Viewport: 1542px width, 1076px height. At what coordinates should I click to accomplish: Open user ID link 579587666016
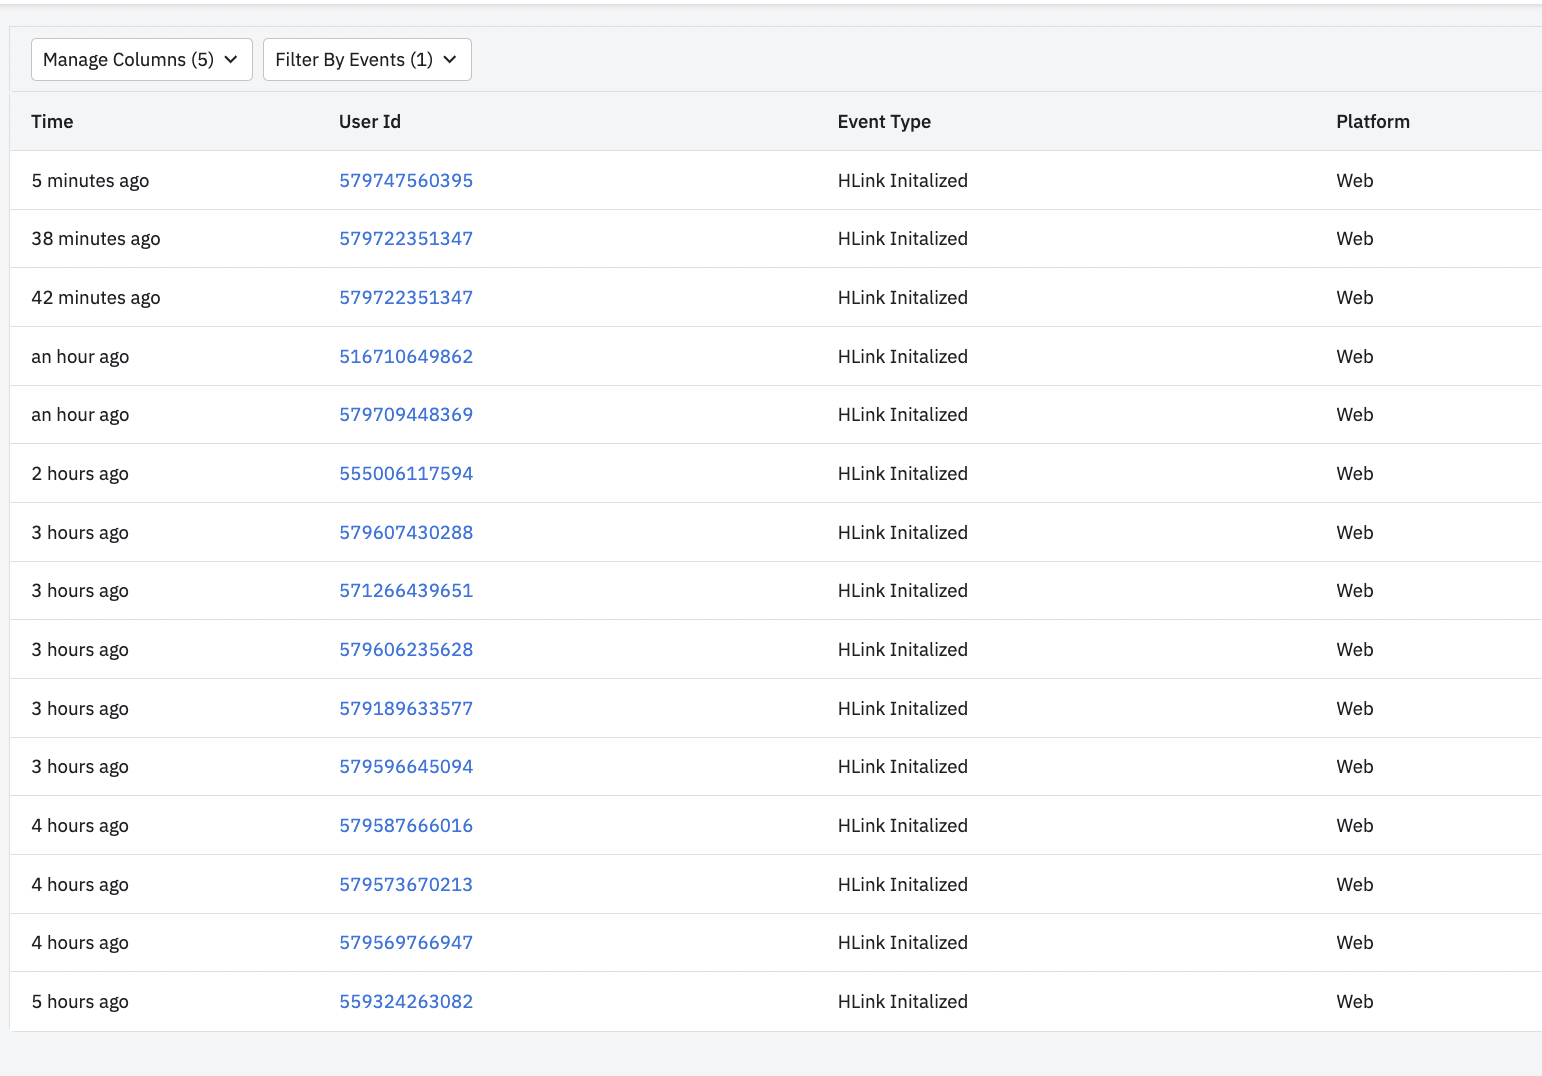[x=406, y=825]
